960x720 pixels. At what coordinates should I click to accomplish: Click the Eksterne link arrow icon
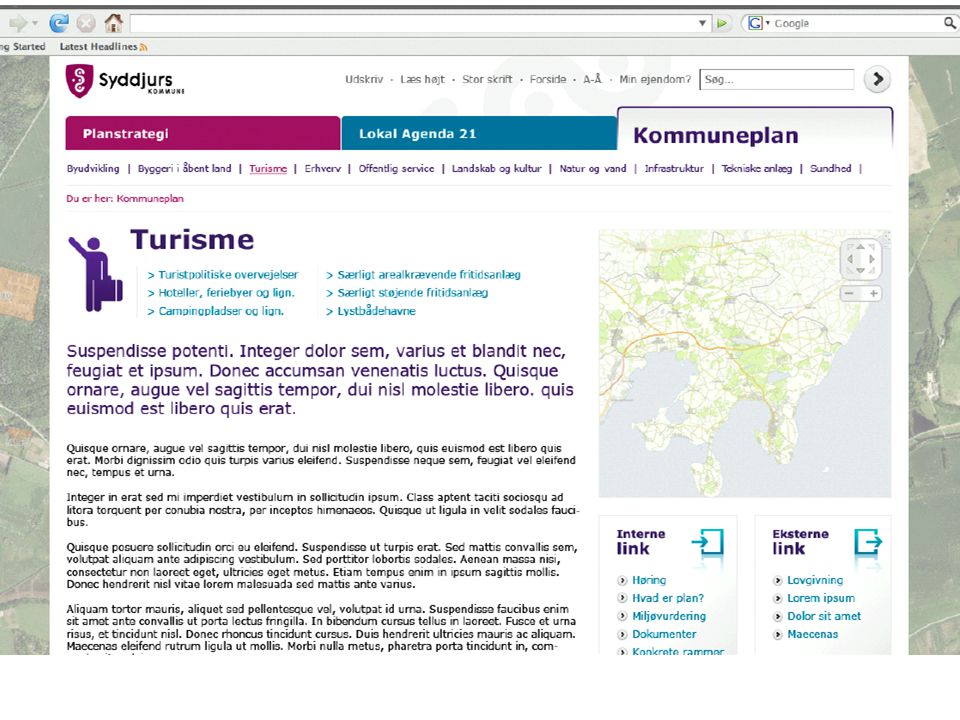point(868,542)
